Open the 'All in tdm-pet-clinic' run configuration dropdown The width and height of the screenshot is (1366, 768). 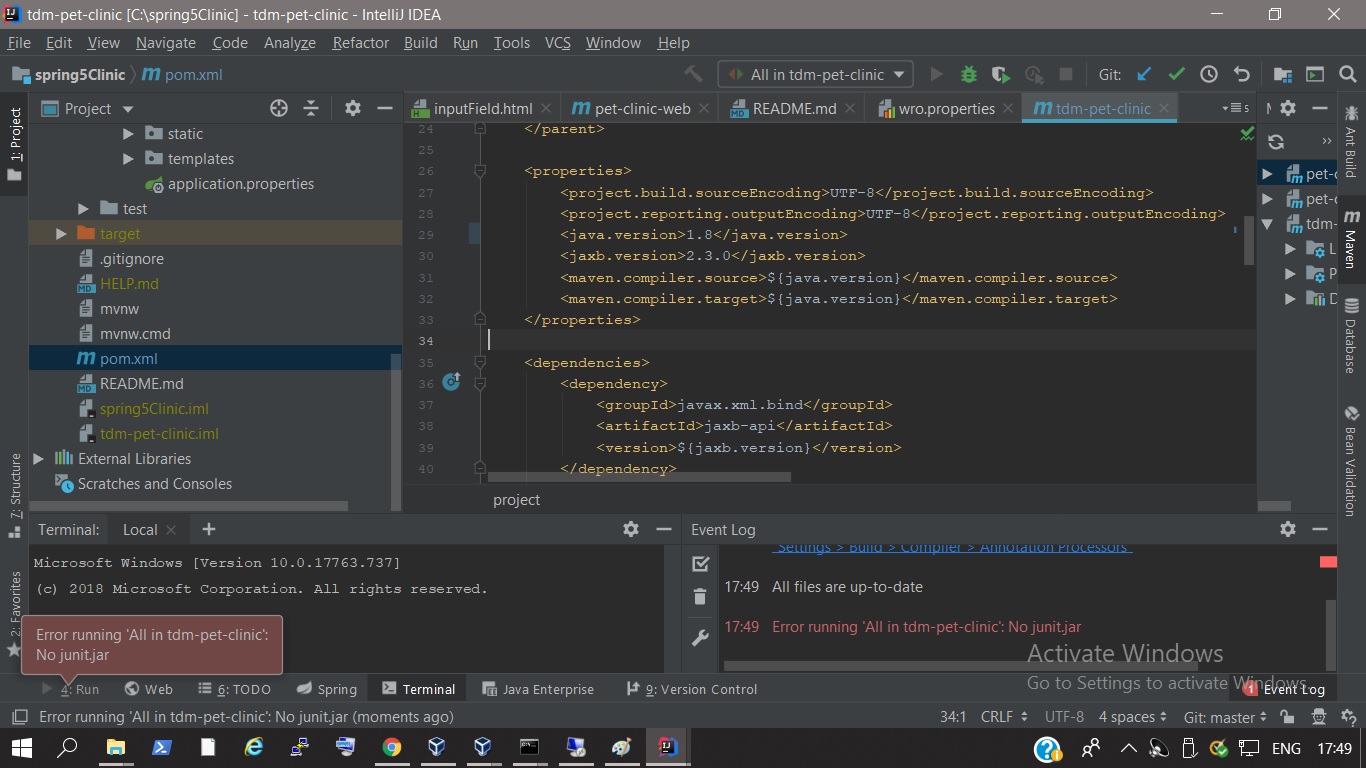[x=815, y=74]
